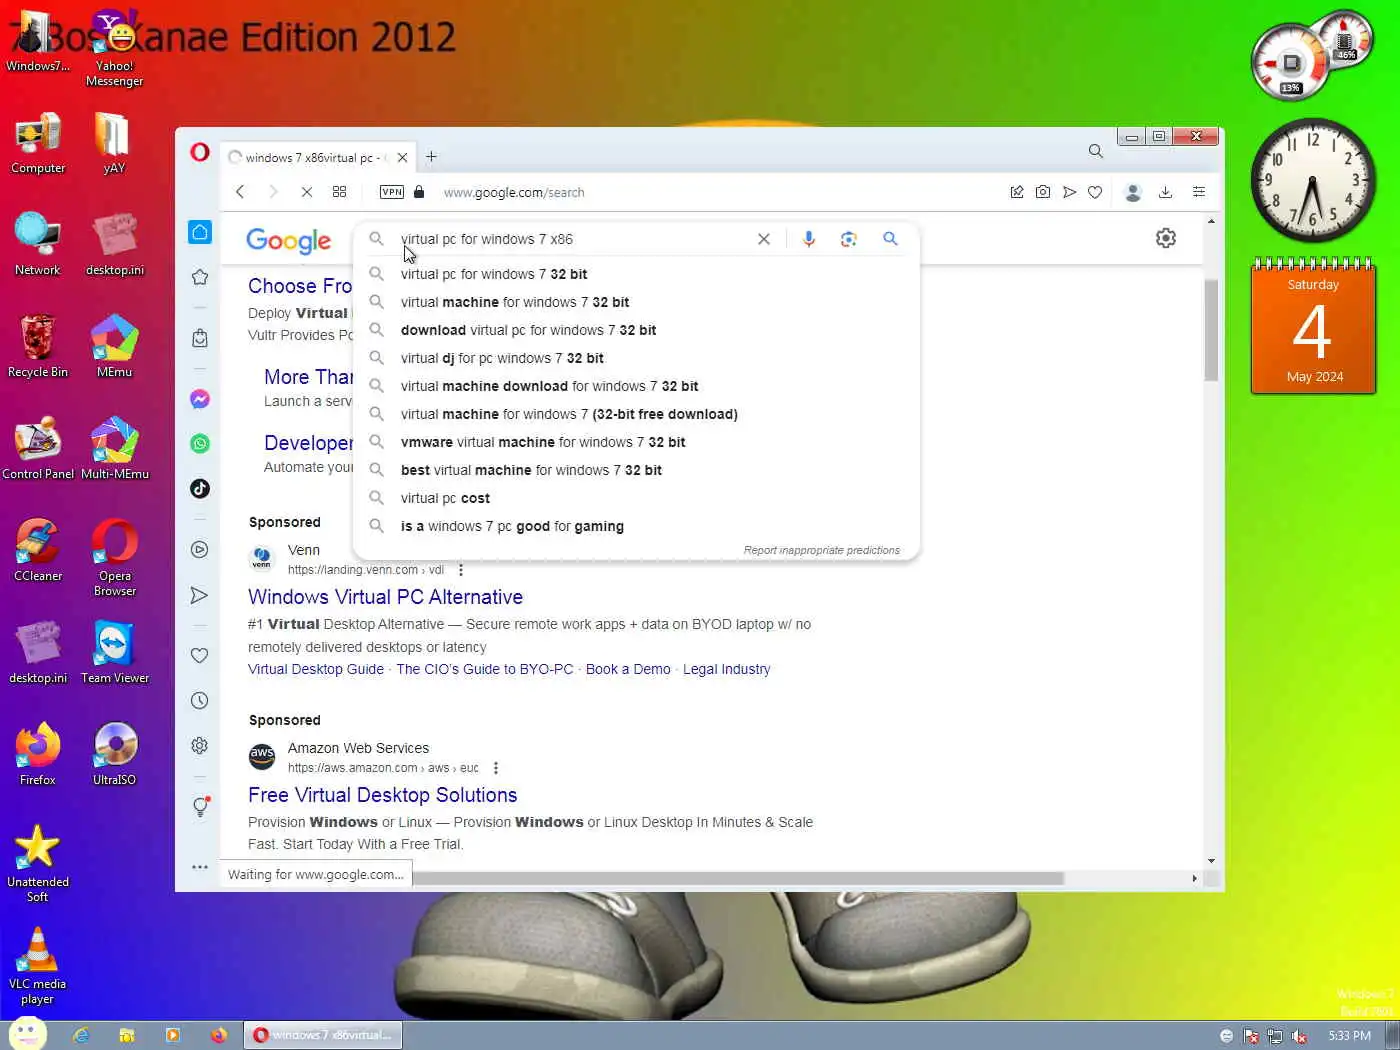Toggle the VPN badge in address bar

(392, 192)
